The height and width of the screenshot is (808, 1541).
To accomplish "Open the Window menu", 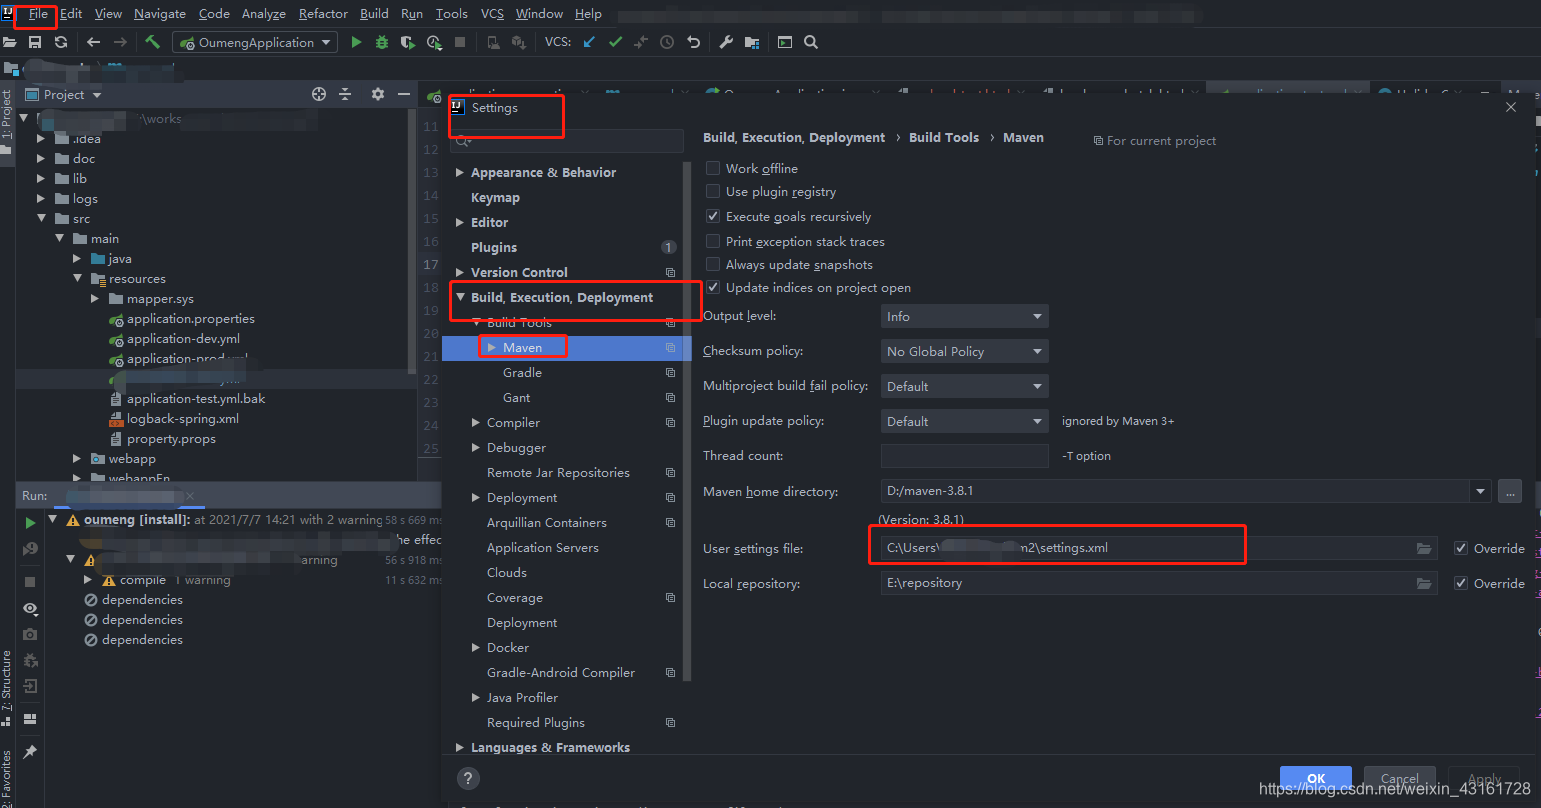I will (539, 14).
